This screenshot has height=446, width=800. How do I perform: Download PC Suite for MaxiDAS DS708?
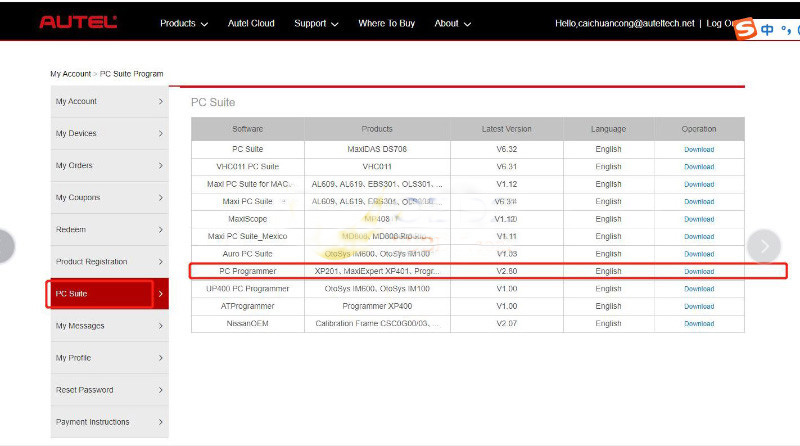click(698, 149)
